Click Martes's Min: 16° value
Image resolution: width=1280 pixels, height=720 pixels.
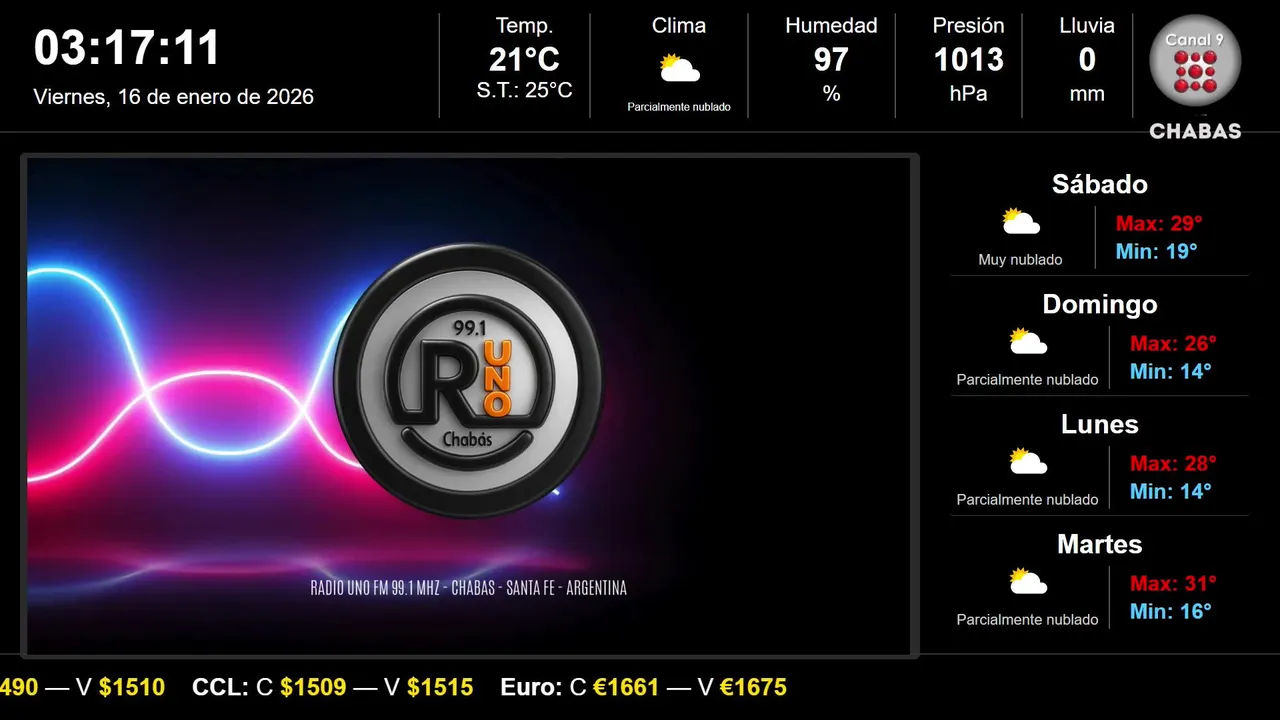[x=1170, y=611]
